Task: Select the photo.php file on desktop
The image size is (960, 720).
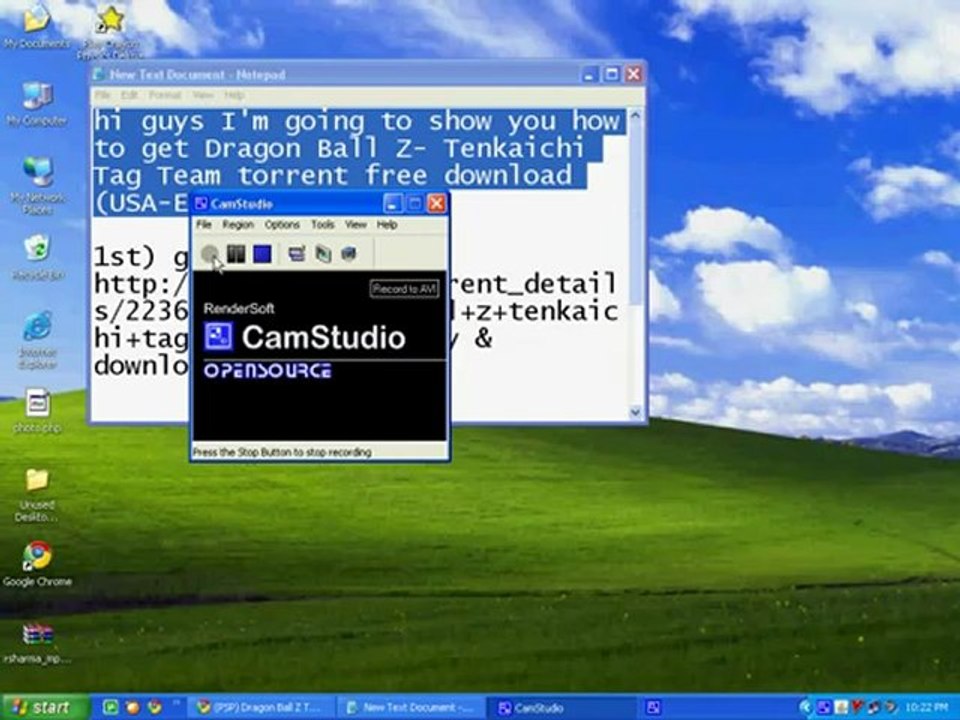Action: [37, 411]
